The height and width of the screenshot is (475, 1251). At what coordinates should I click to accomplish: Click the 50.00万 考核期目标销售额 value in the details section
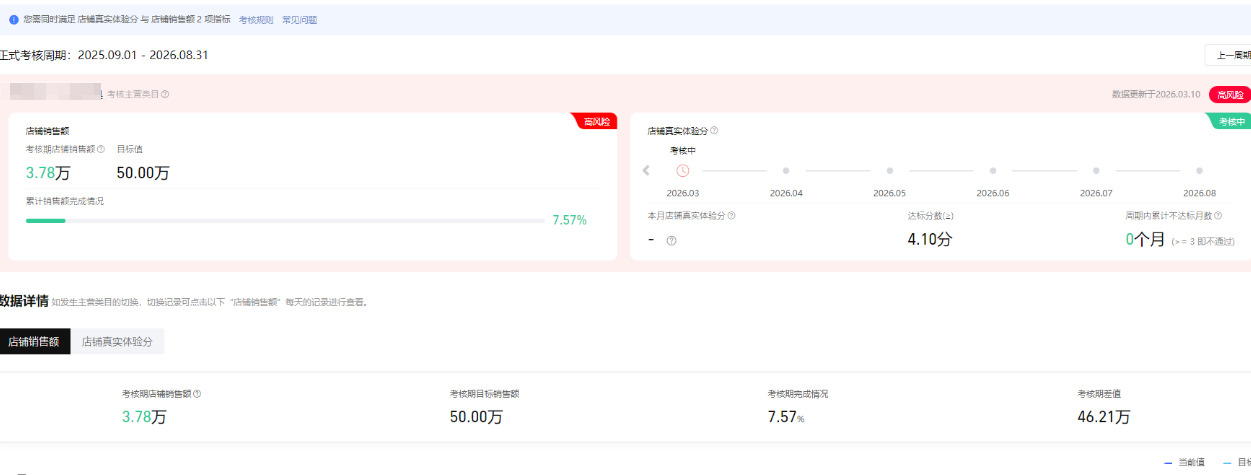476,417
